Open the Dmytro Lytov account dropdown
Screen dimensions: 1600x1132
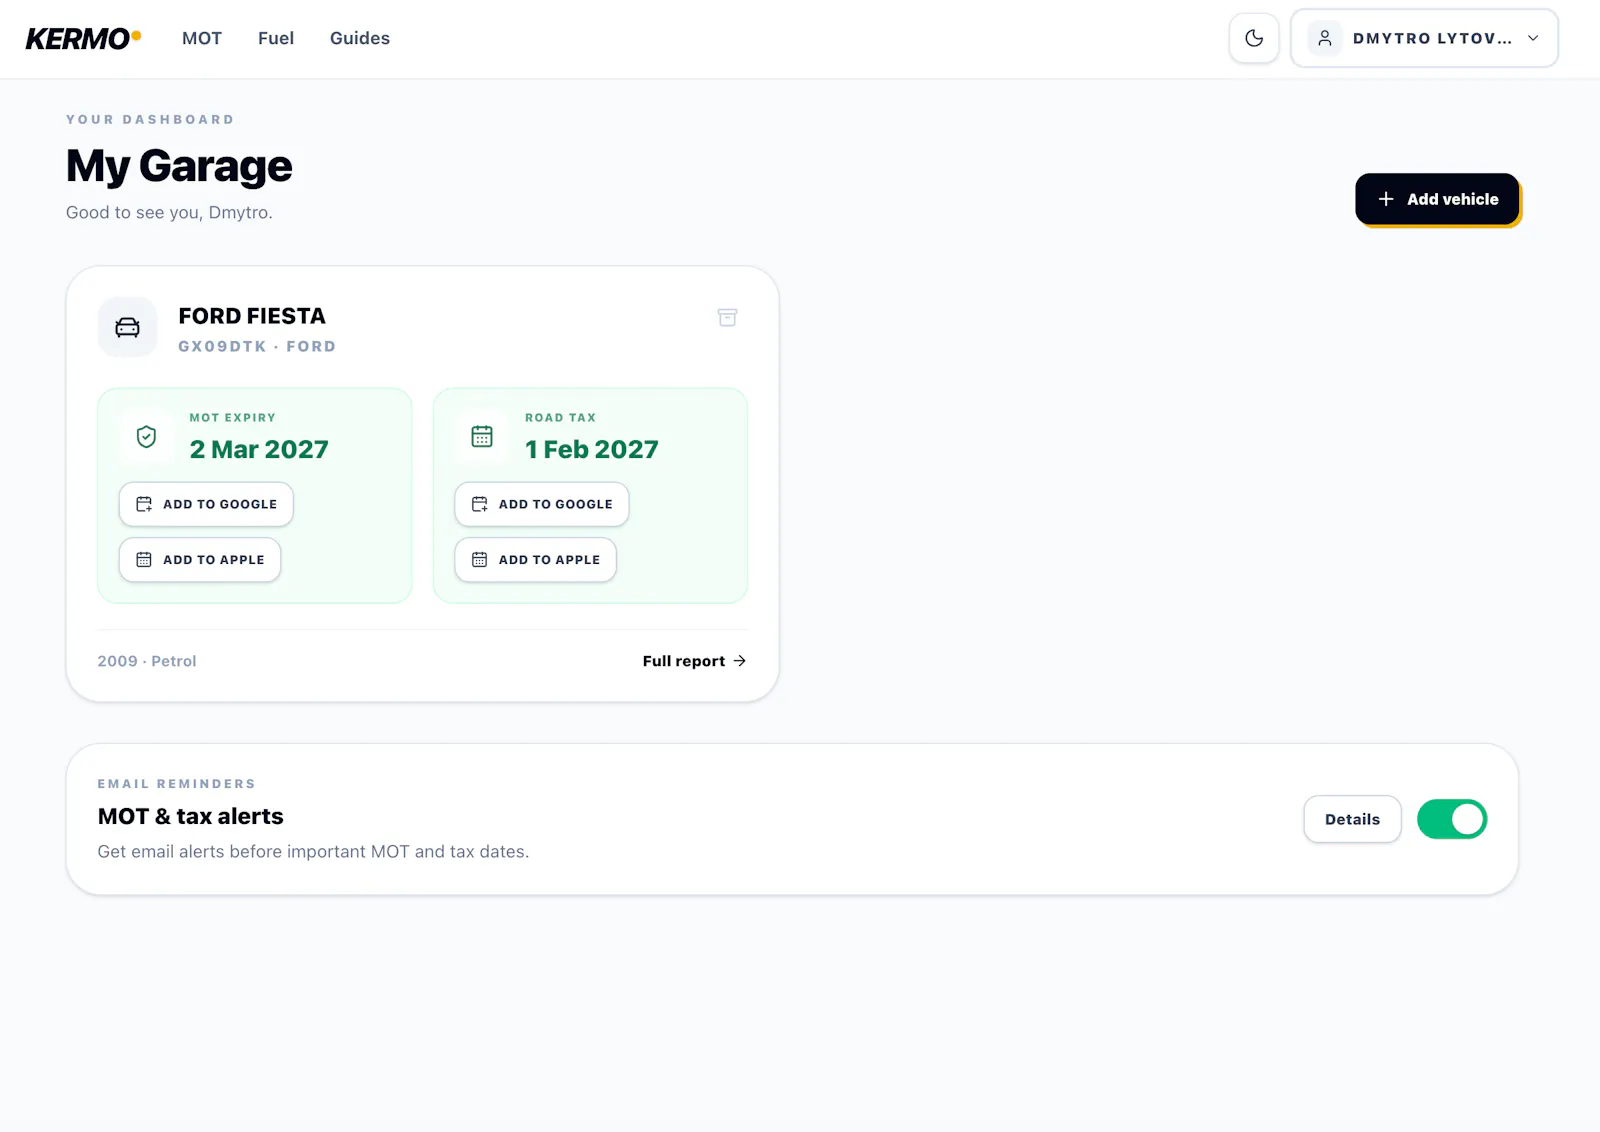[x=1424, y=39]
